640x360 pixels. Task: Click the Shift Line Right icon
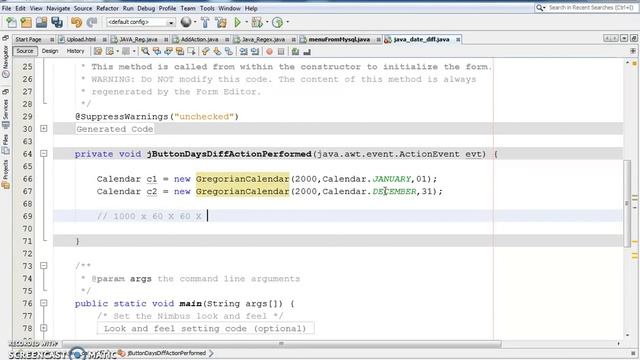coord(255,51)
